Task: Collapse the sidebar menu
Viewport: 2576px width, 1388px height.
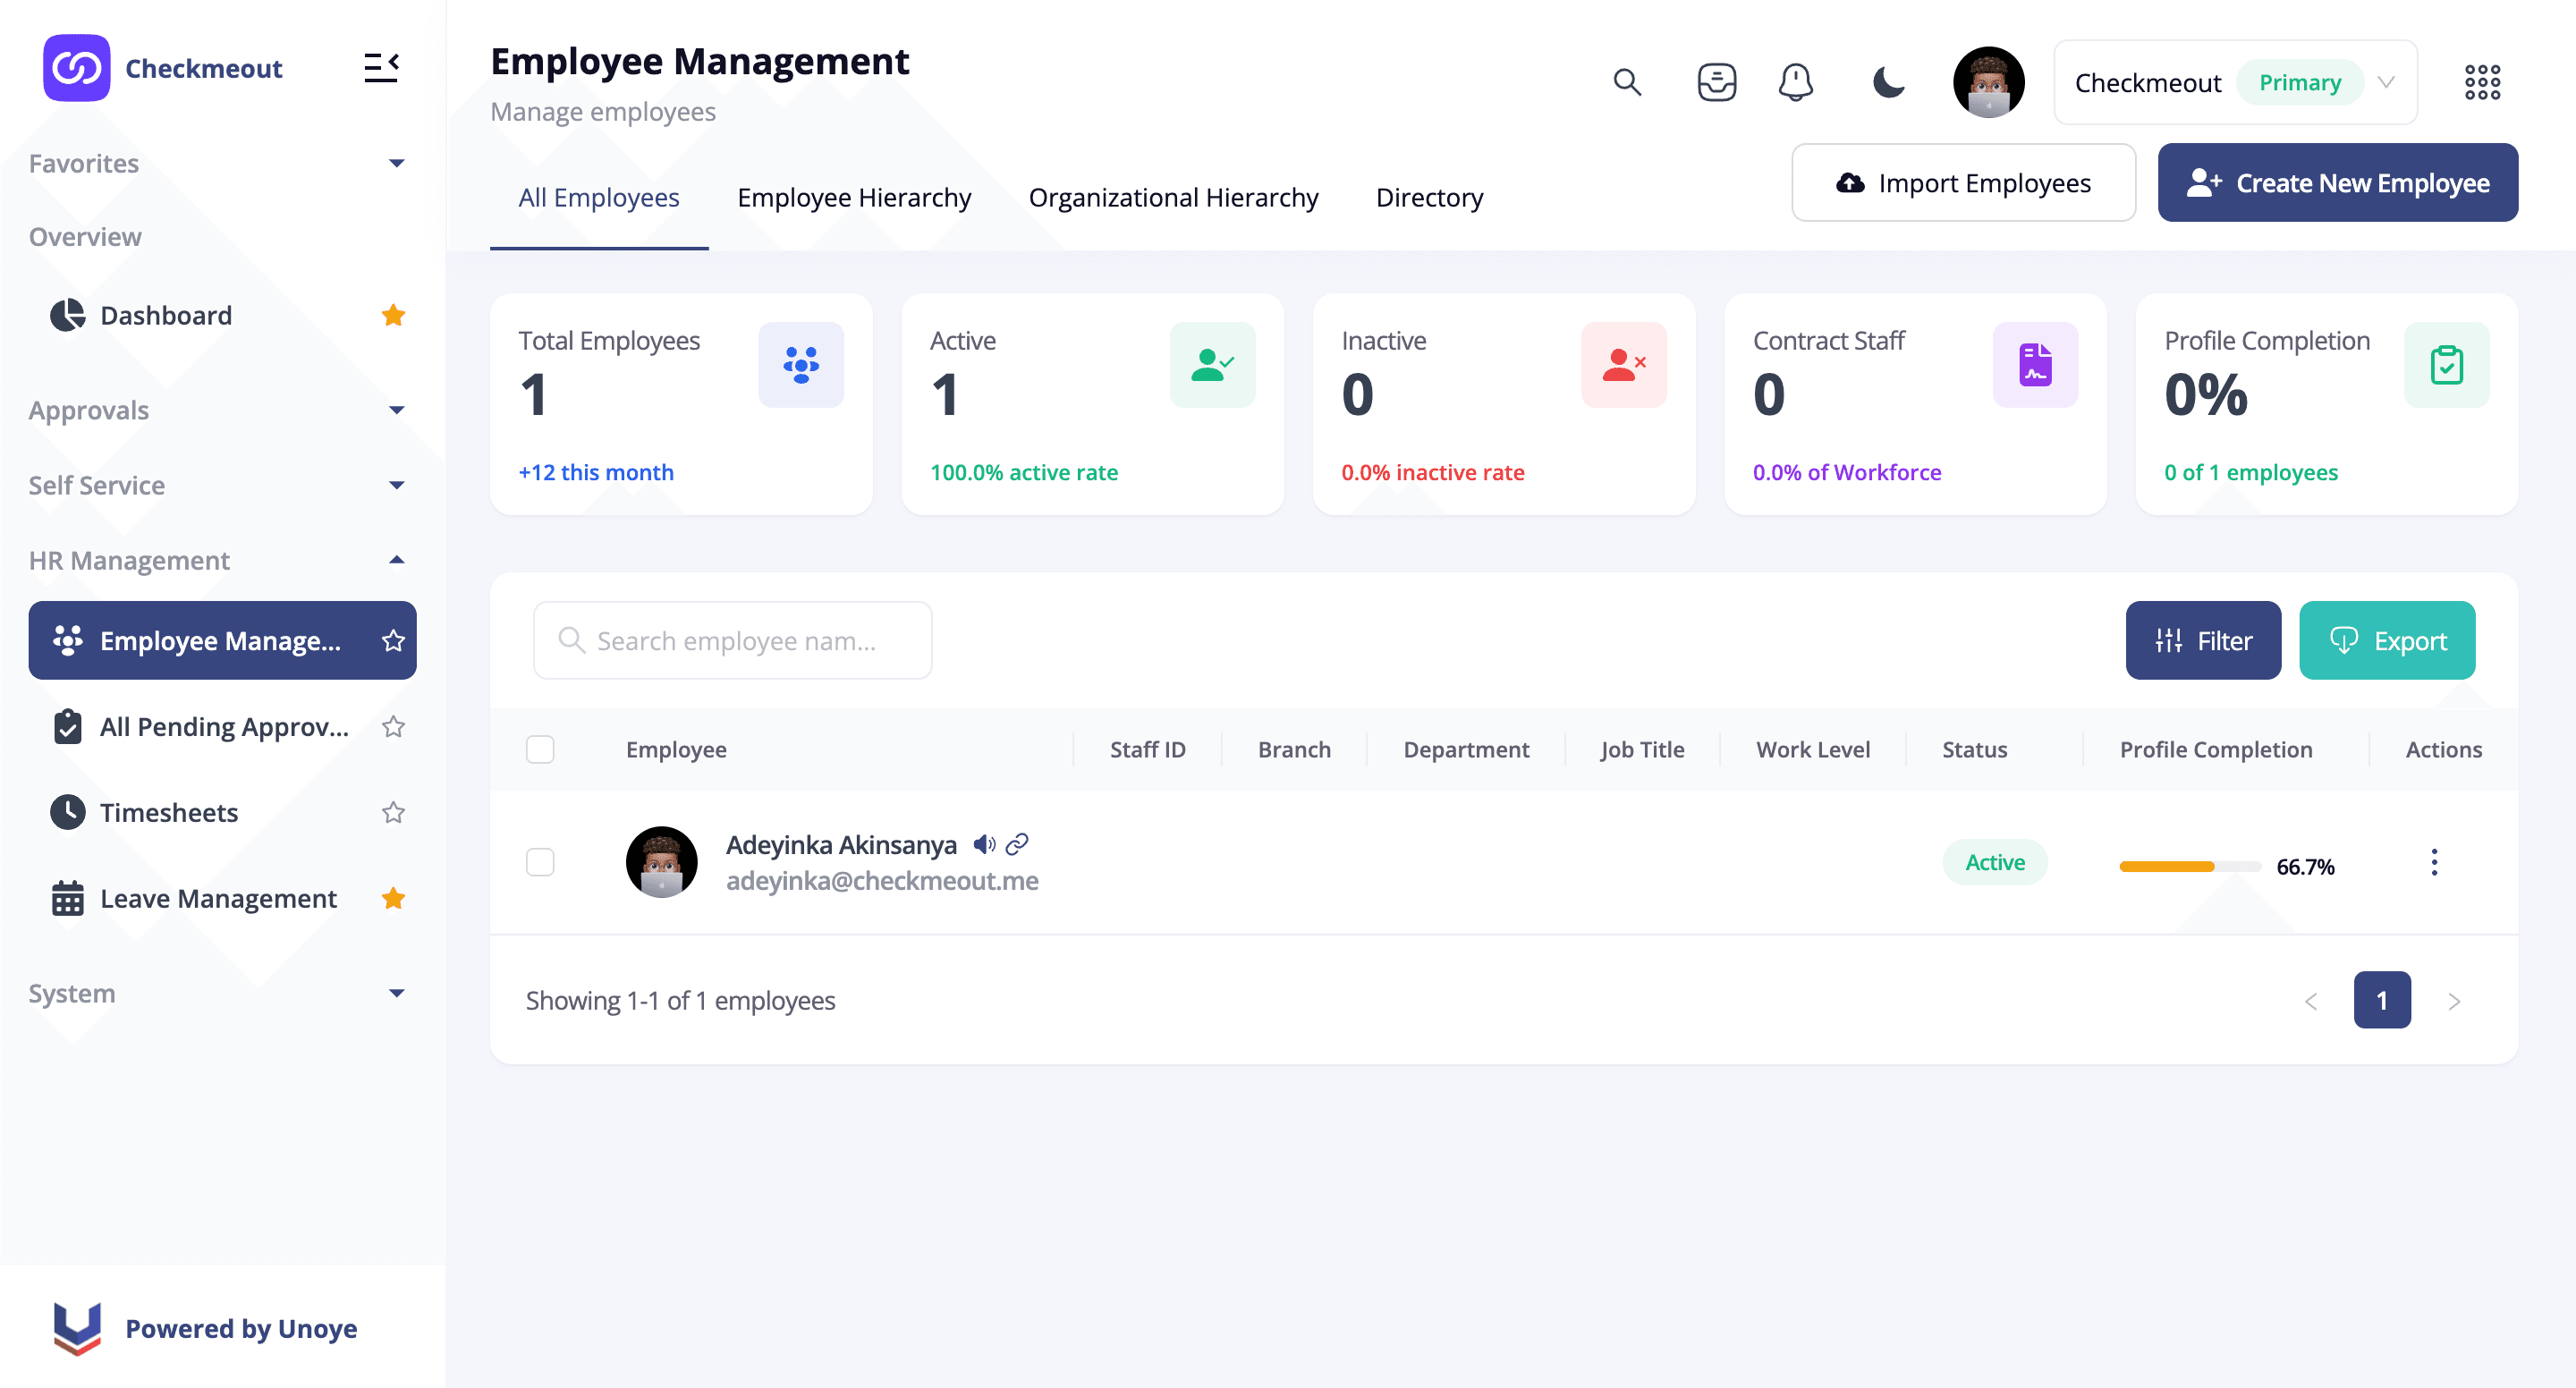Action: tap(381, 68)
